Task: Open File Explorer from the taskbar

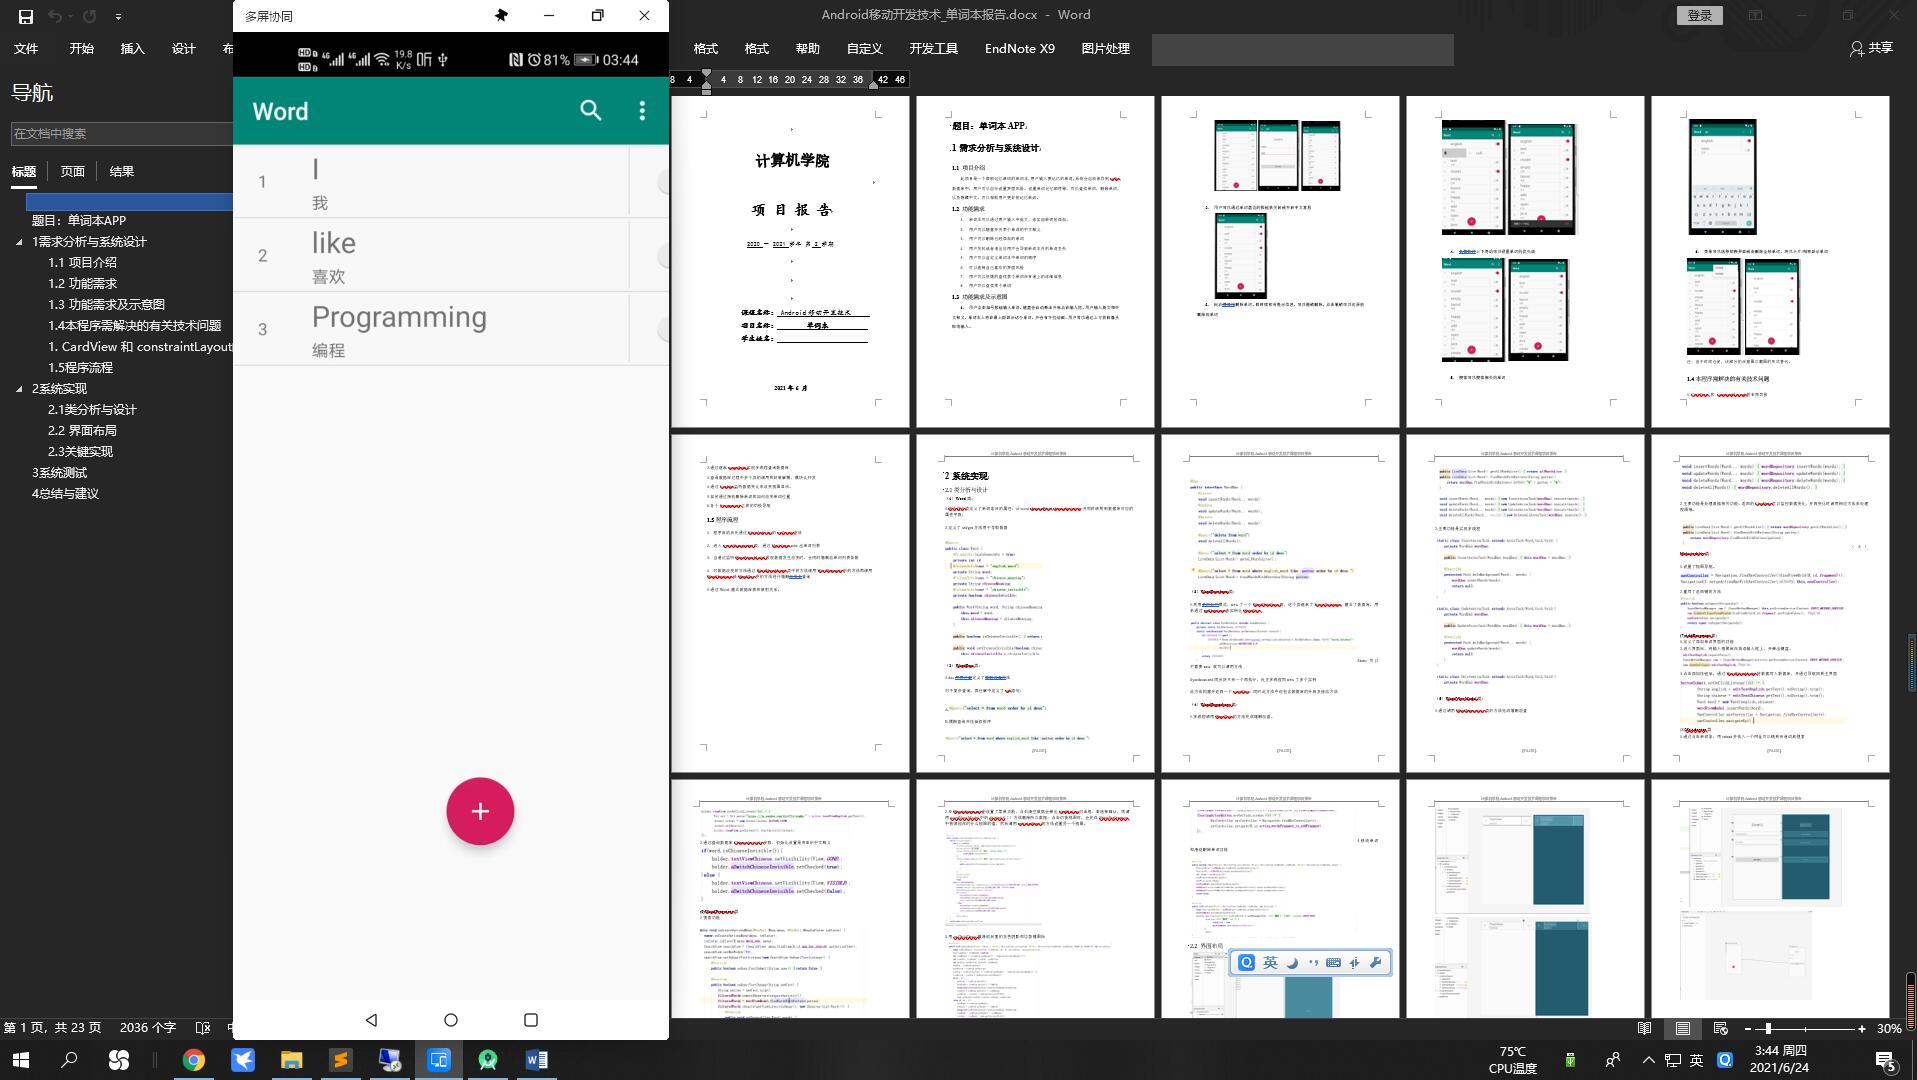Action: 291,1060
